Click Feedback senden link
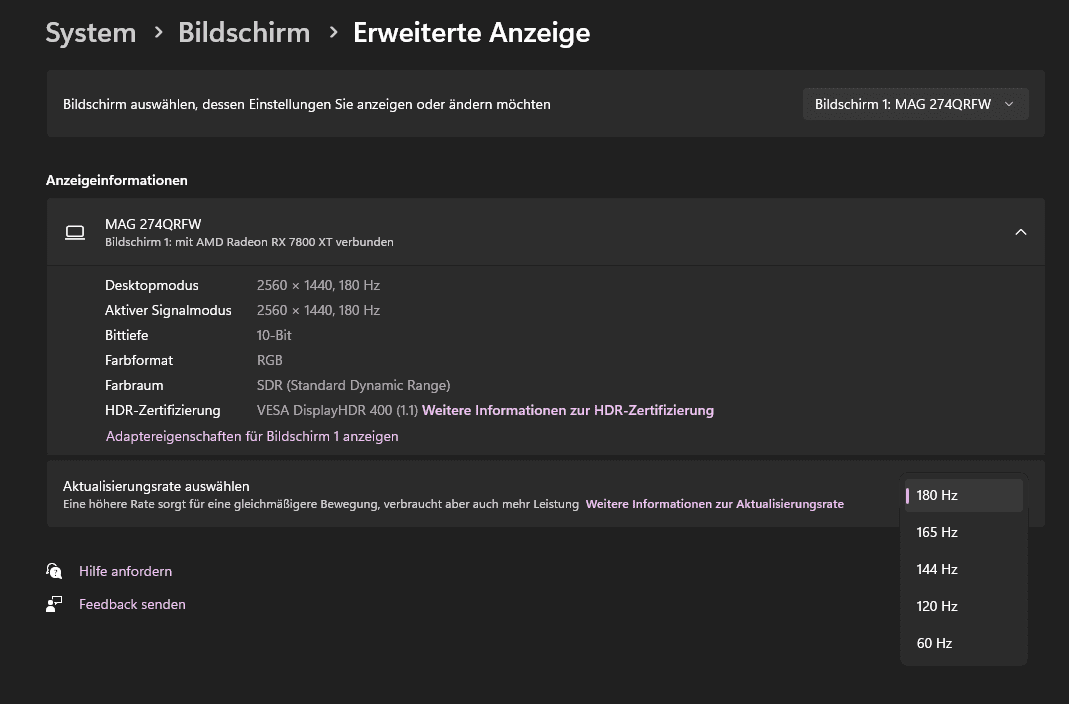This screenshot has height=704, width=1069. pyautogui.click(x=132, y=604)
